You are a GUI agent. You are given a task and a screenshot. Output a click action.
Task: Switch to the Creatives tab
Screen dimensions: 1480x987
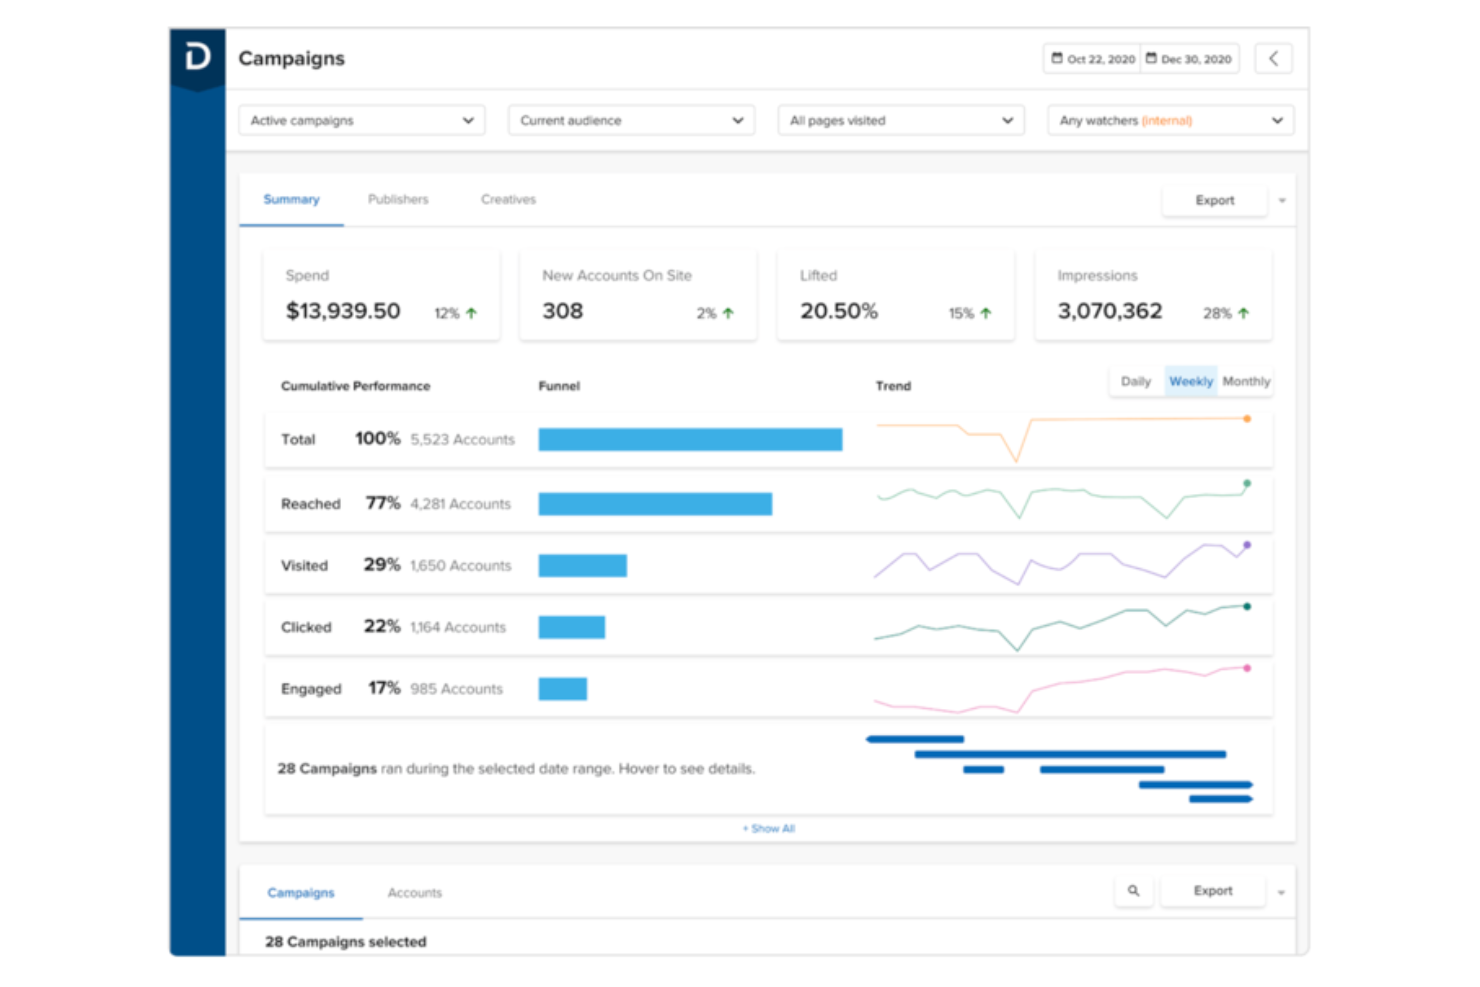coord(508,199)
